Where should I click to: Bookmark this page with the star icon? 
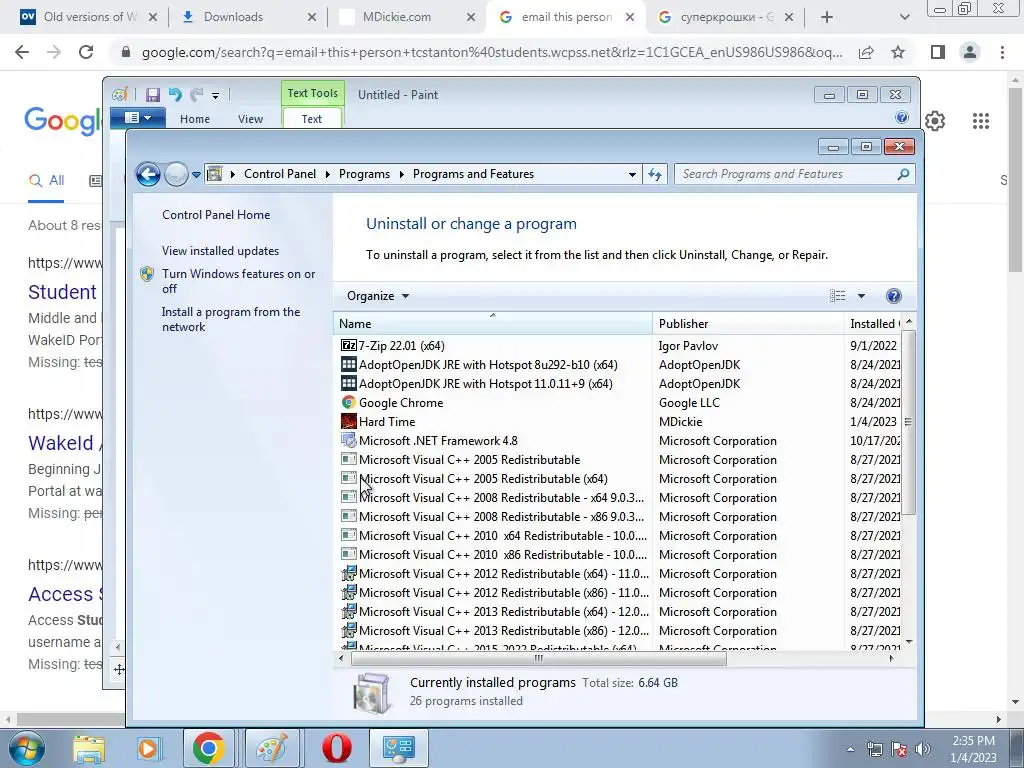[898, 52]
